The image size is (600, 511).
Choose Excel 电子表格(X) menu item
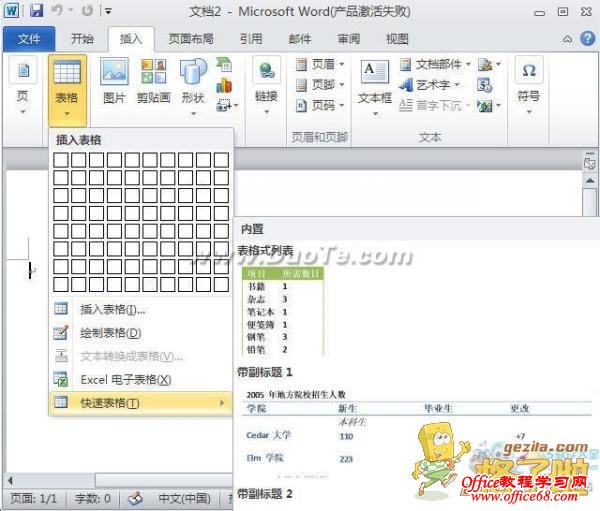click(141, 379)
